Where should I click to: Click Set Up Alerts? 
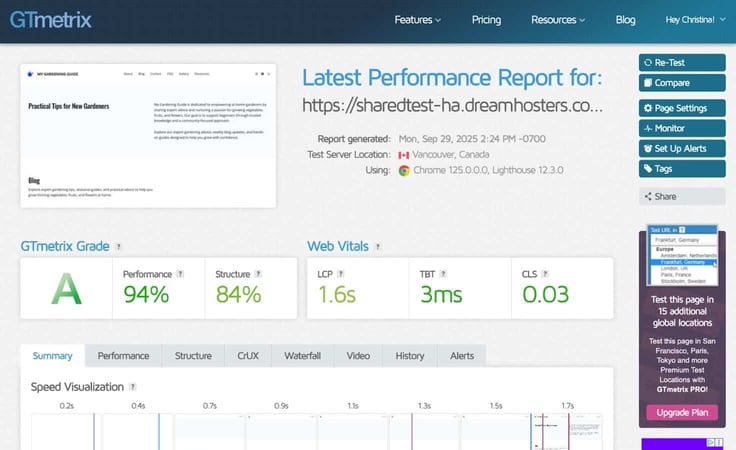[682, 148]
